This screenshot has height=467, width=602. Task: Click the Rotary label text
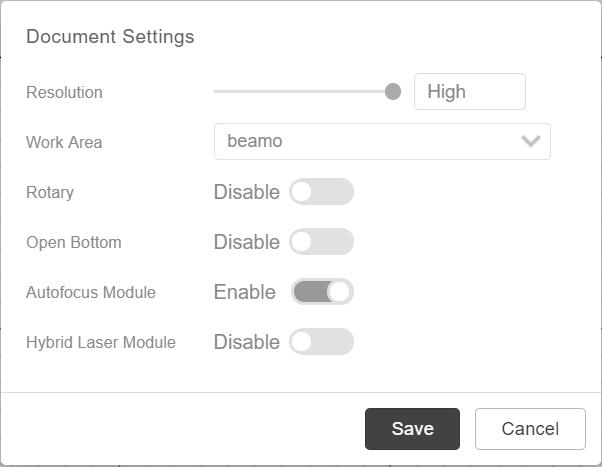pos(50,192)
